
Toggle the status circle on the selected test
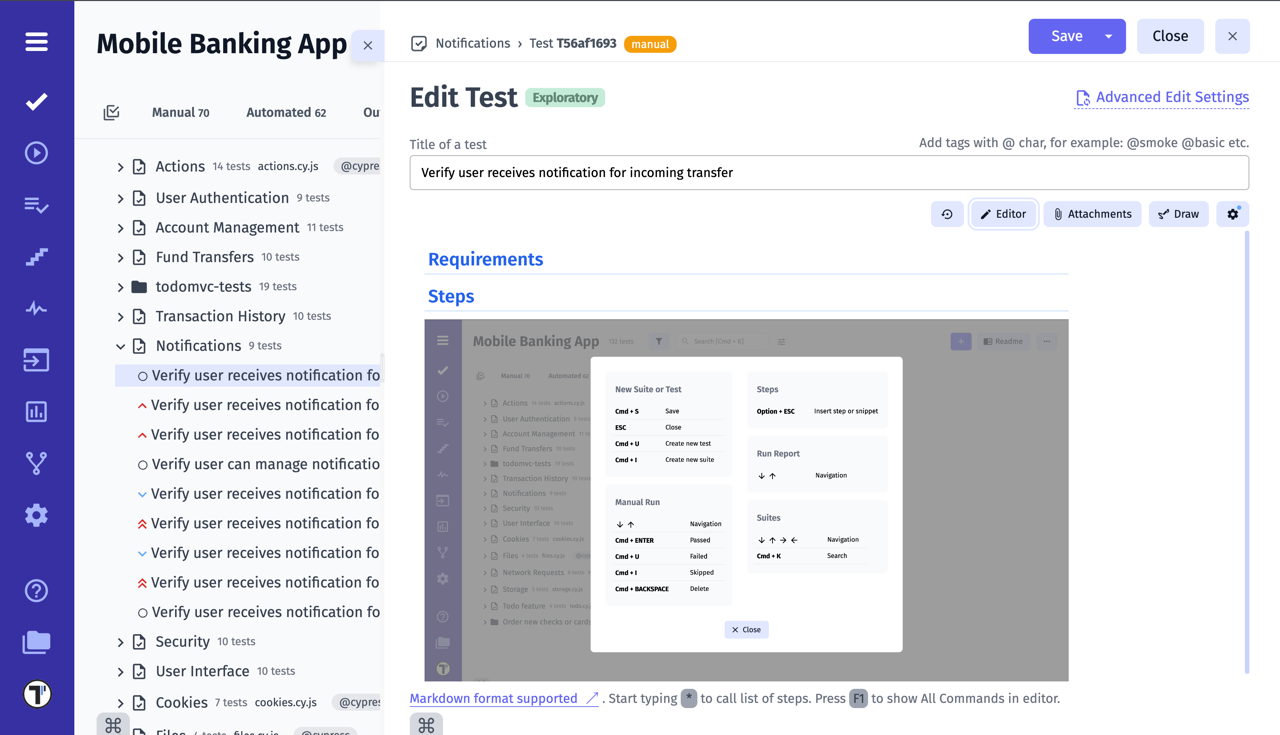(x=141, y=375)
